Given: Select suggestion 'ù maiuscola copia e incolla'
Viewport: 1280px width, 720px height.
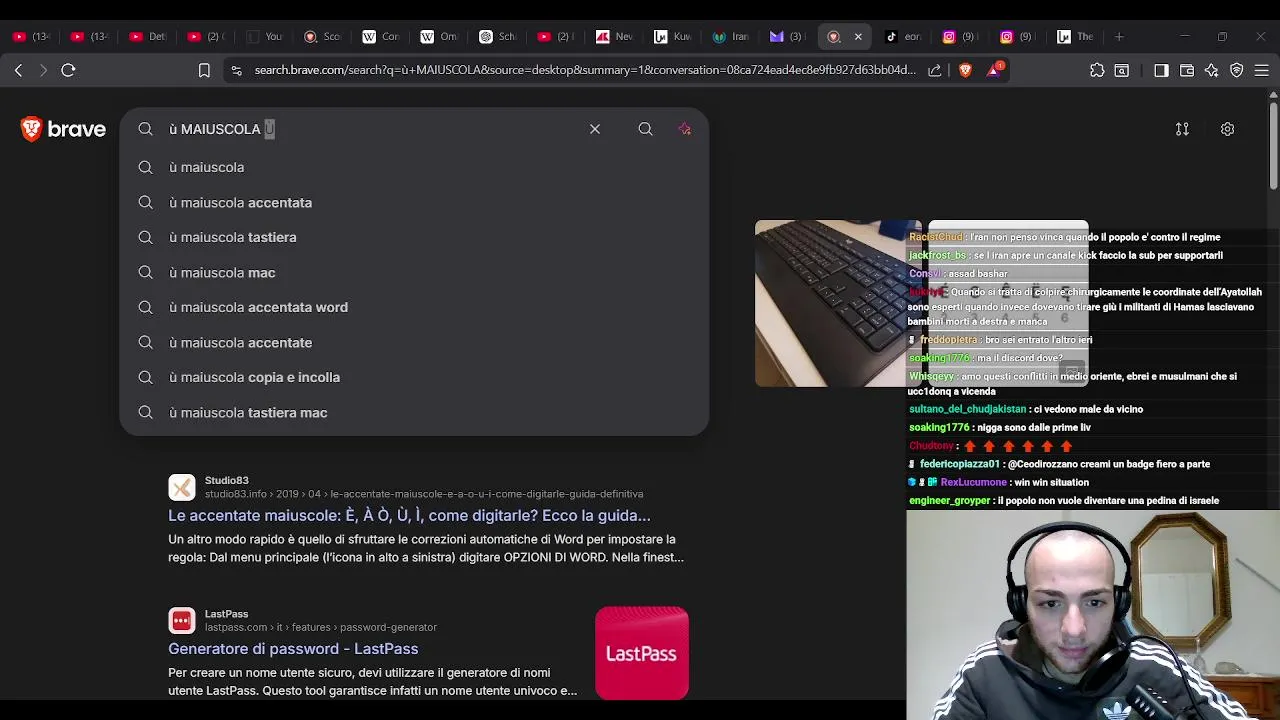Looking at the screenshot, I should 414,377.
